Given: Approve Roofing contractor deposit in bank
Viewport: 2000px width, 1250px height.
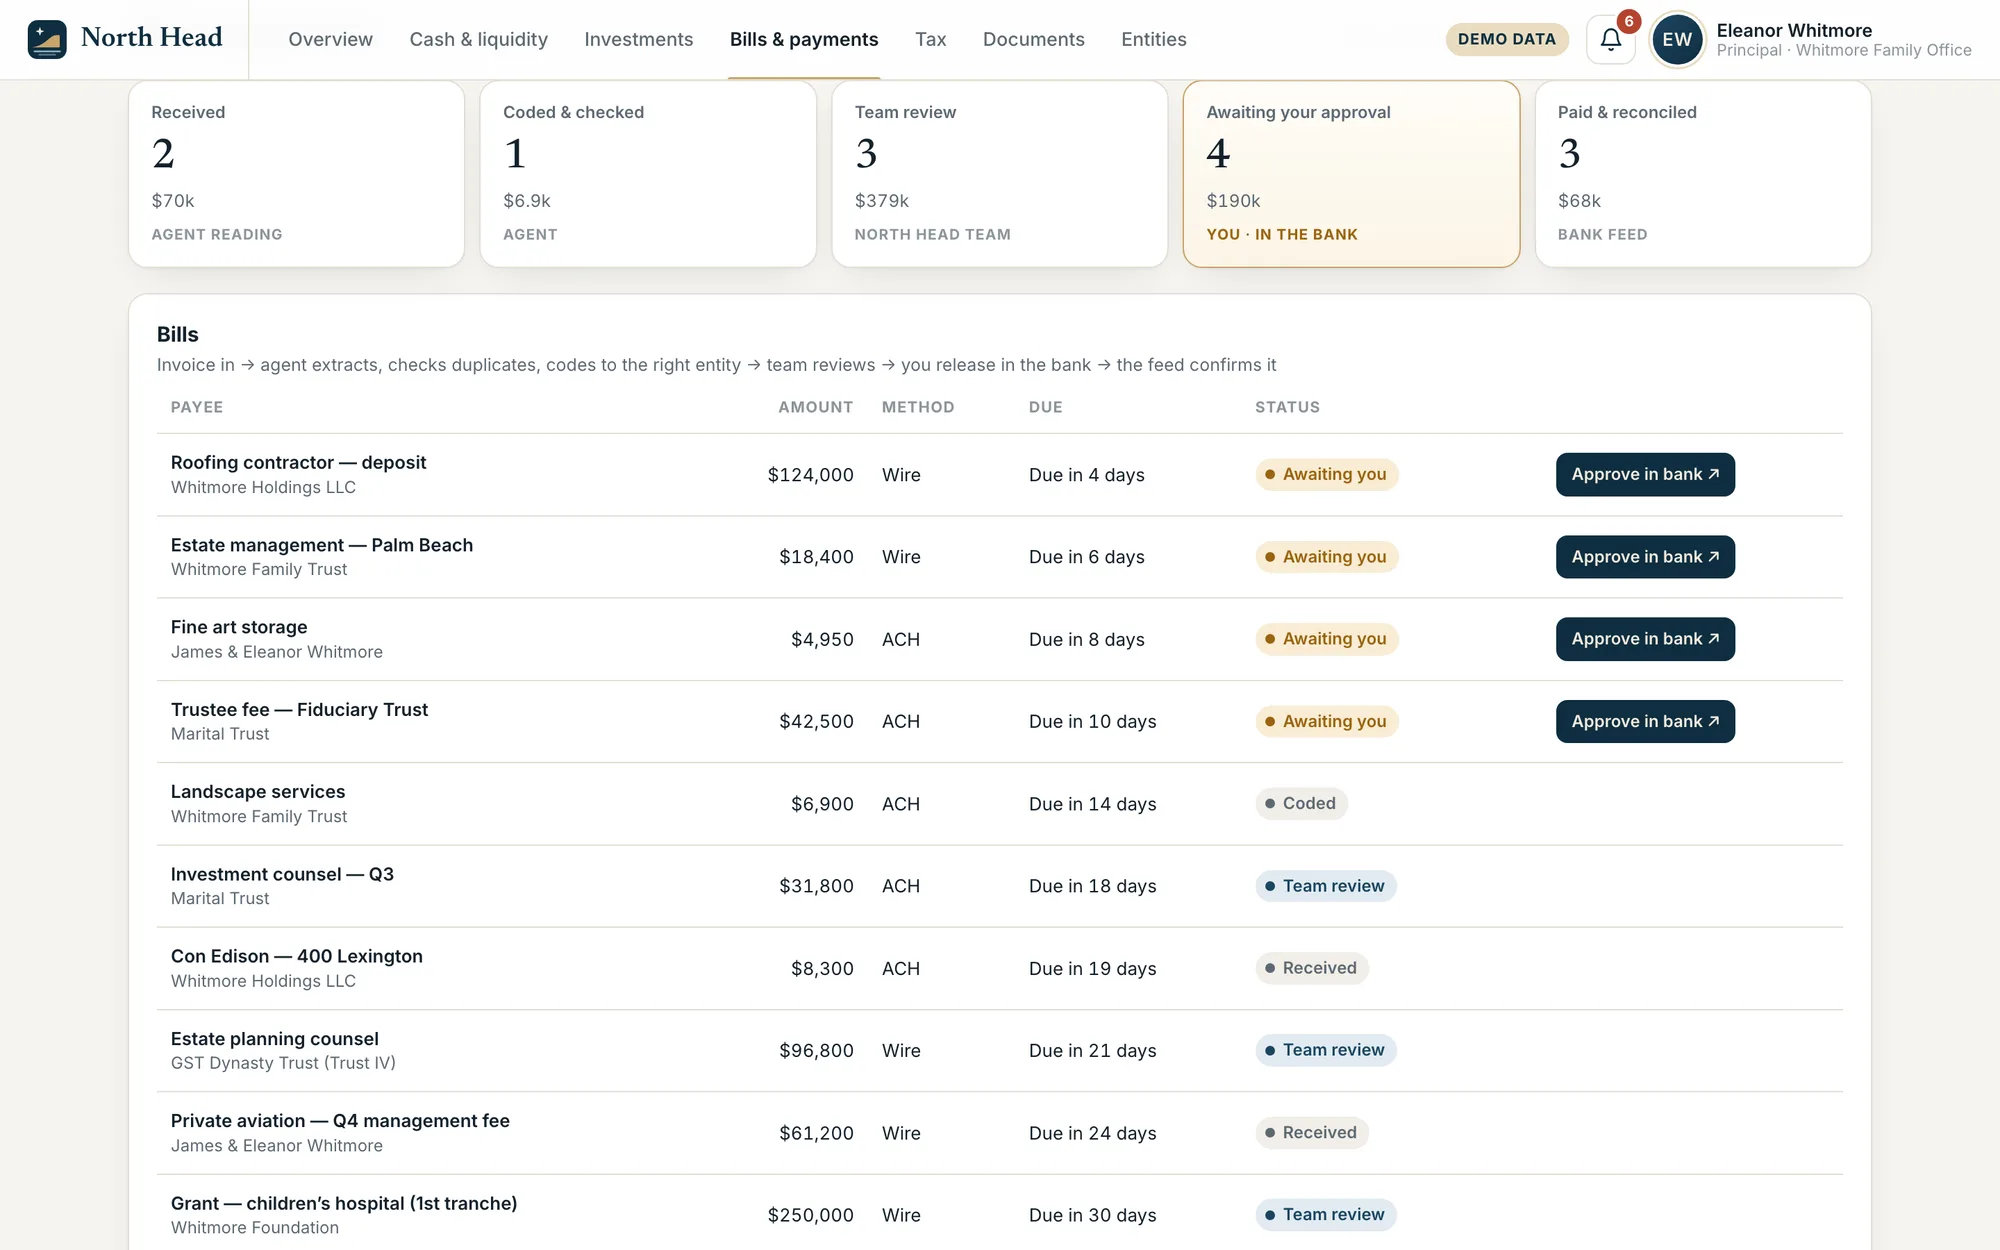Looking at the screenshot, I should [x=1645, y=474].
